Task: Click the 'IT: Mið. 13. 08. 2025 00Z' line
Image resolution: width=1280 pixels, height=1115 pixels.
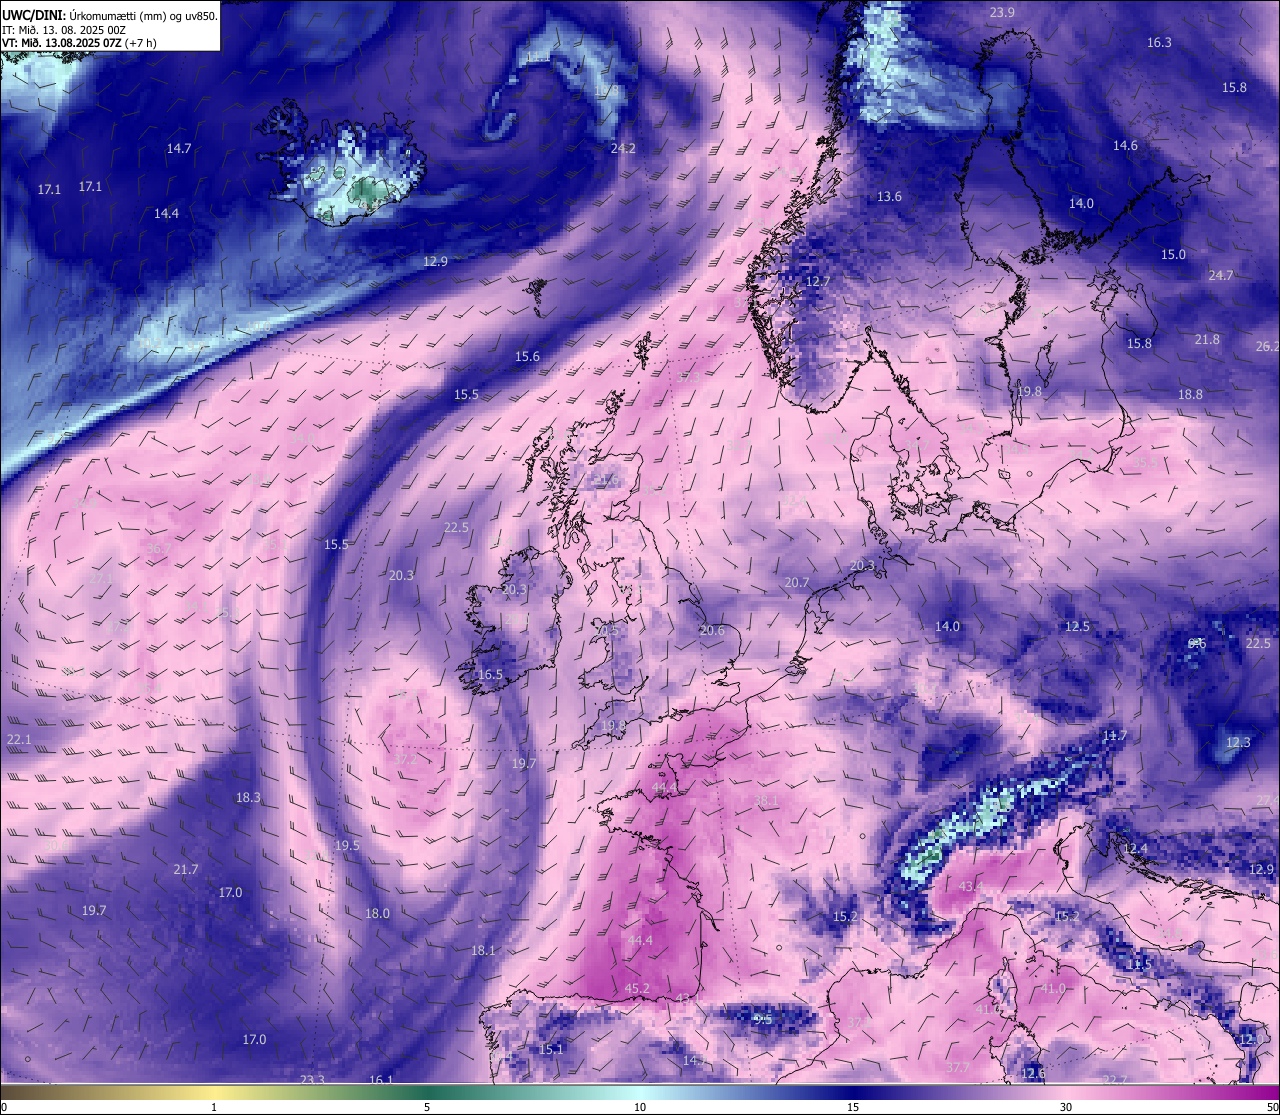Action: coord(64,30)
